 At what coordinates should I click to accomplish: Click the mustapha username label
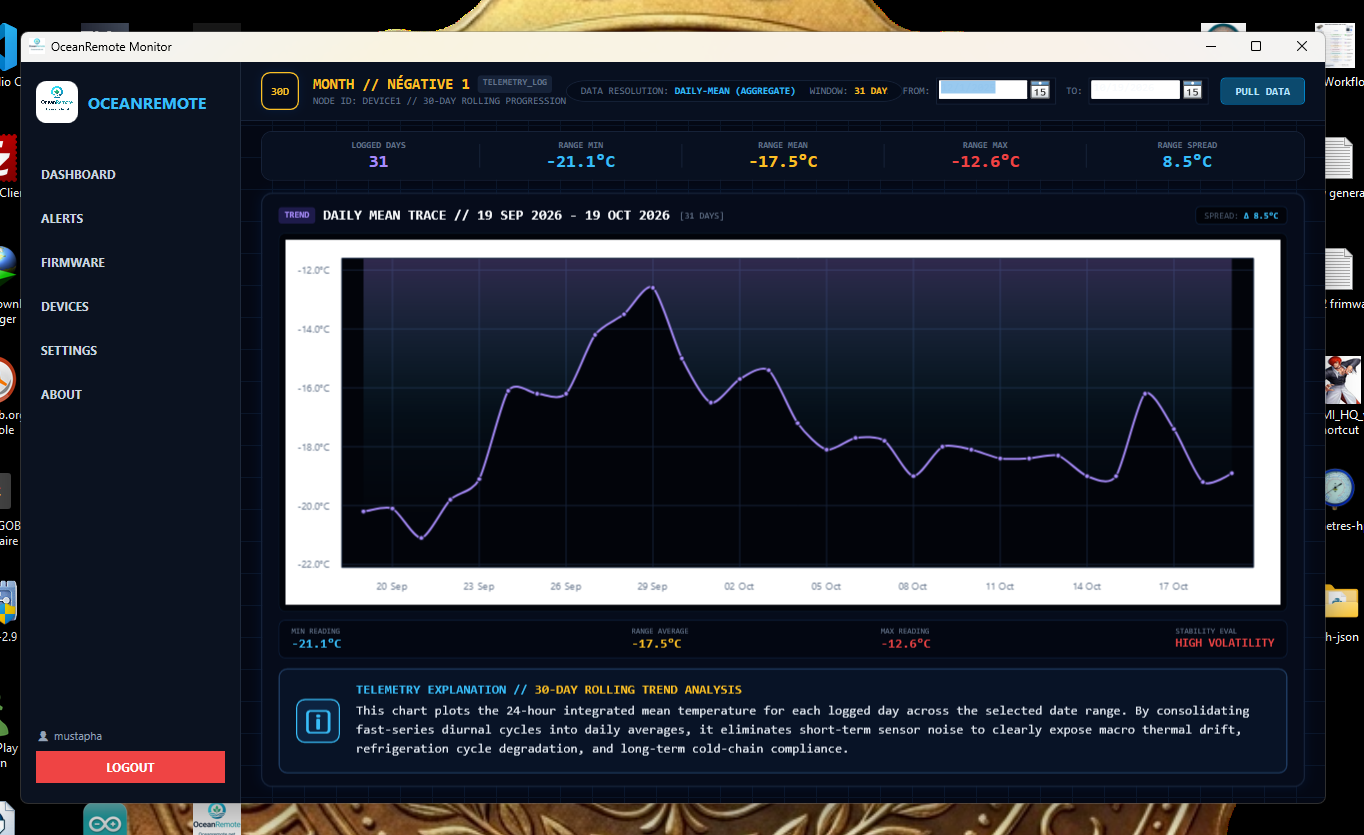(77, 736)
